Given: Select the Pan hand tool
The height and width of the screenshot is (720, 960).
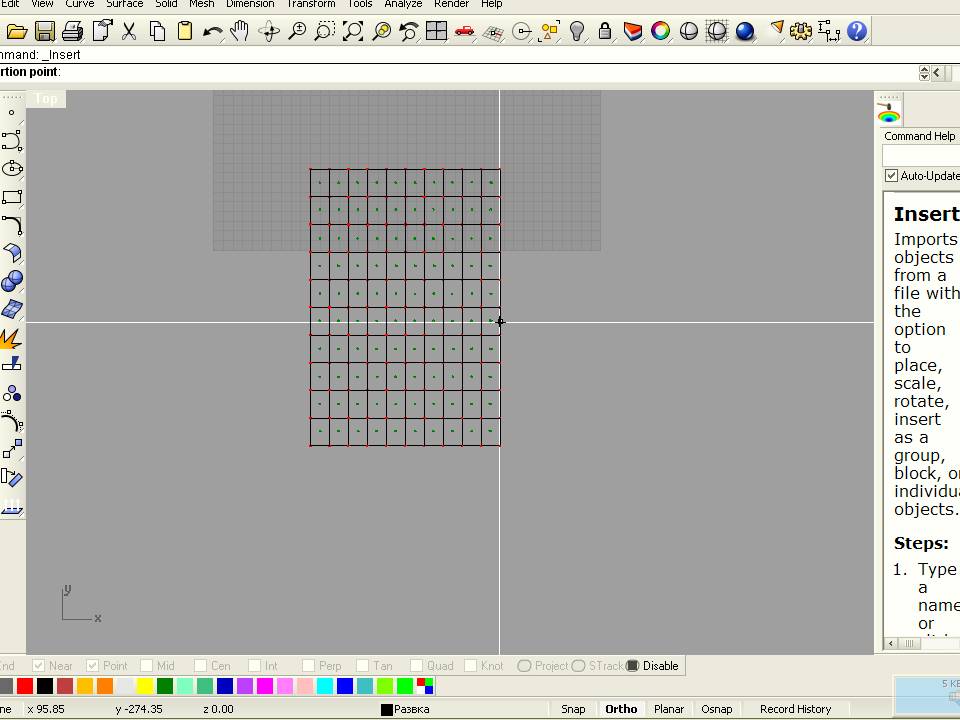Looking at the screenshot, I should (240, 32).
